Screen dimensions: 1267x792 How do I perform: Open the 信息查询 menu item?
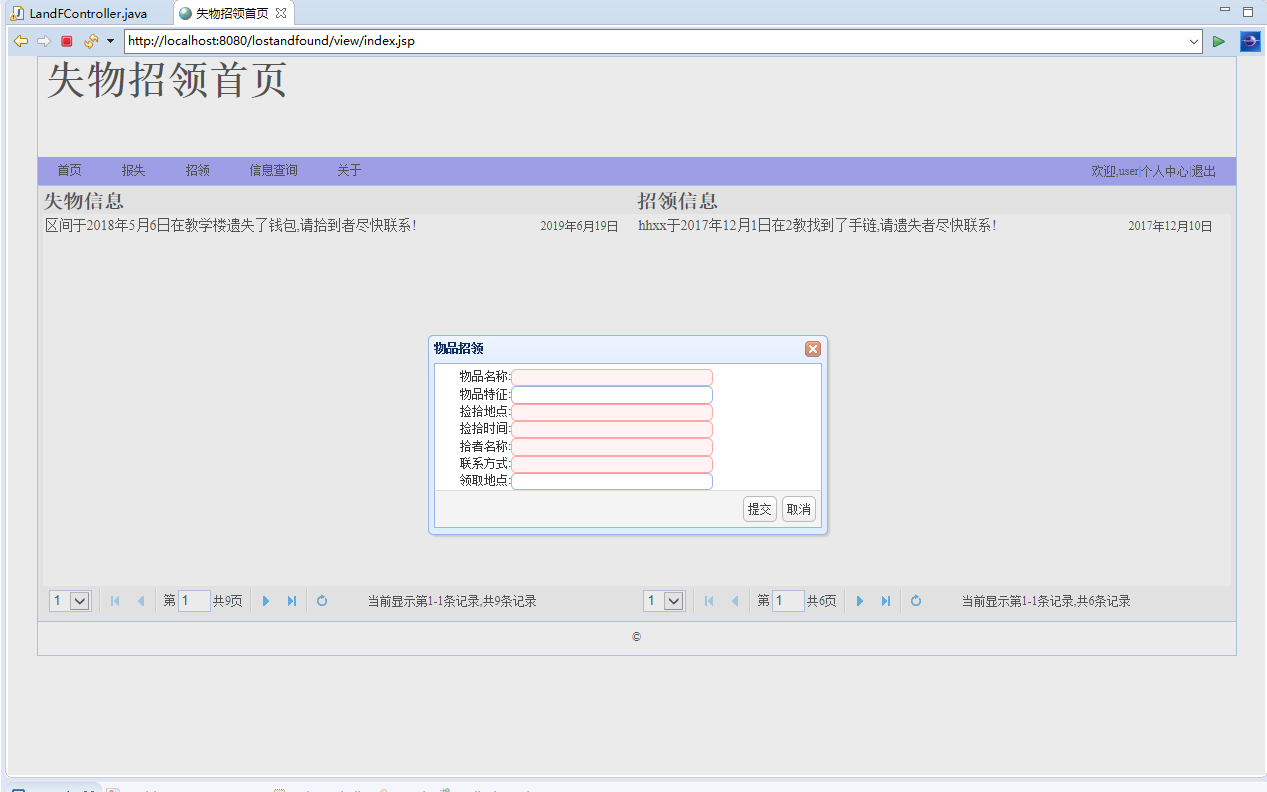273,171
